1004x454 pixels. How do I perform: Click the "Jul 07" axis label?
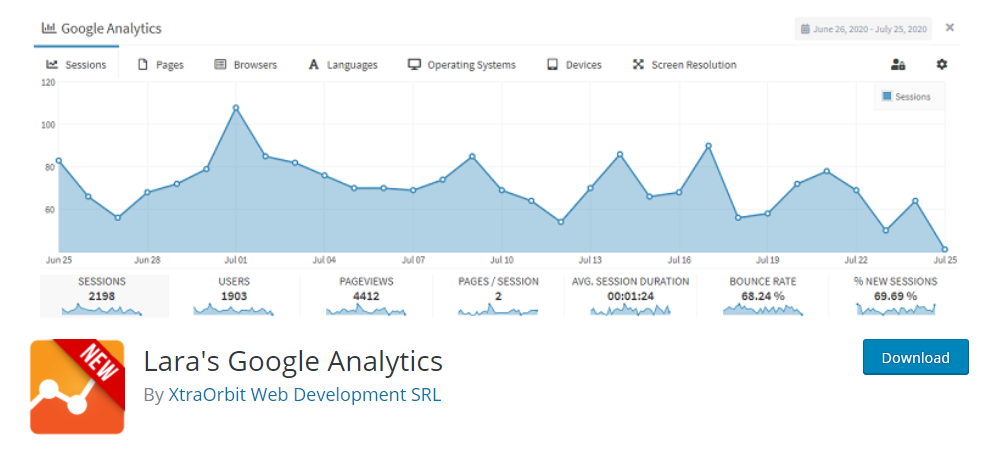pos(413,260)
